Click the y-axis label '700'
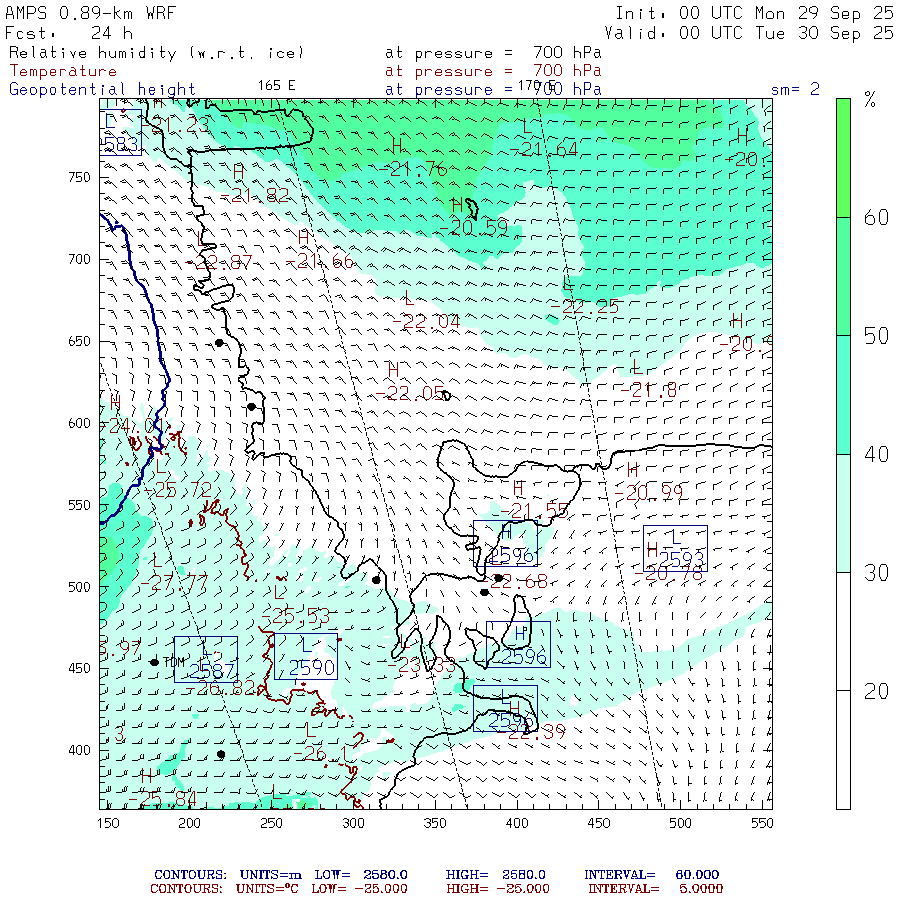The height and width of the screenshot is (900, 900). click(79, 259)
